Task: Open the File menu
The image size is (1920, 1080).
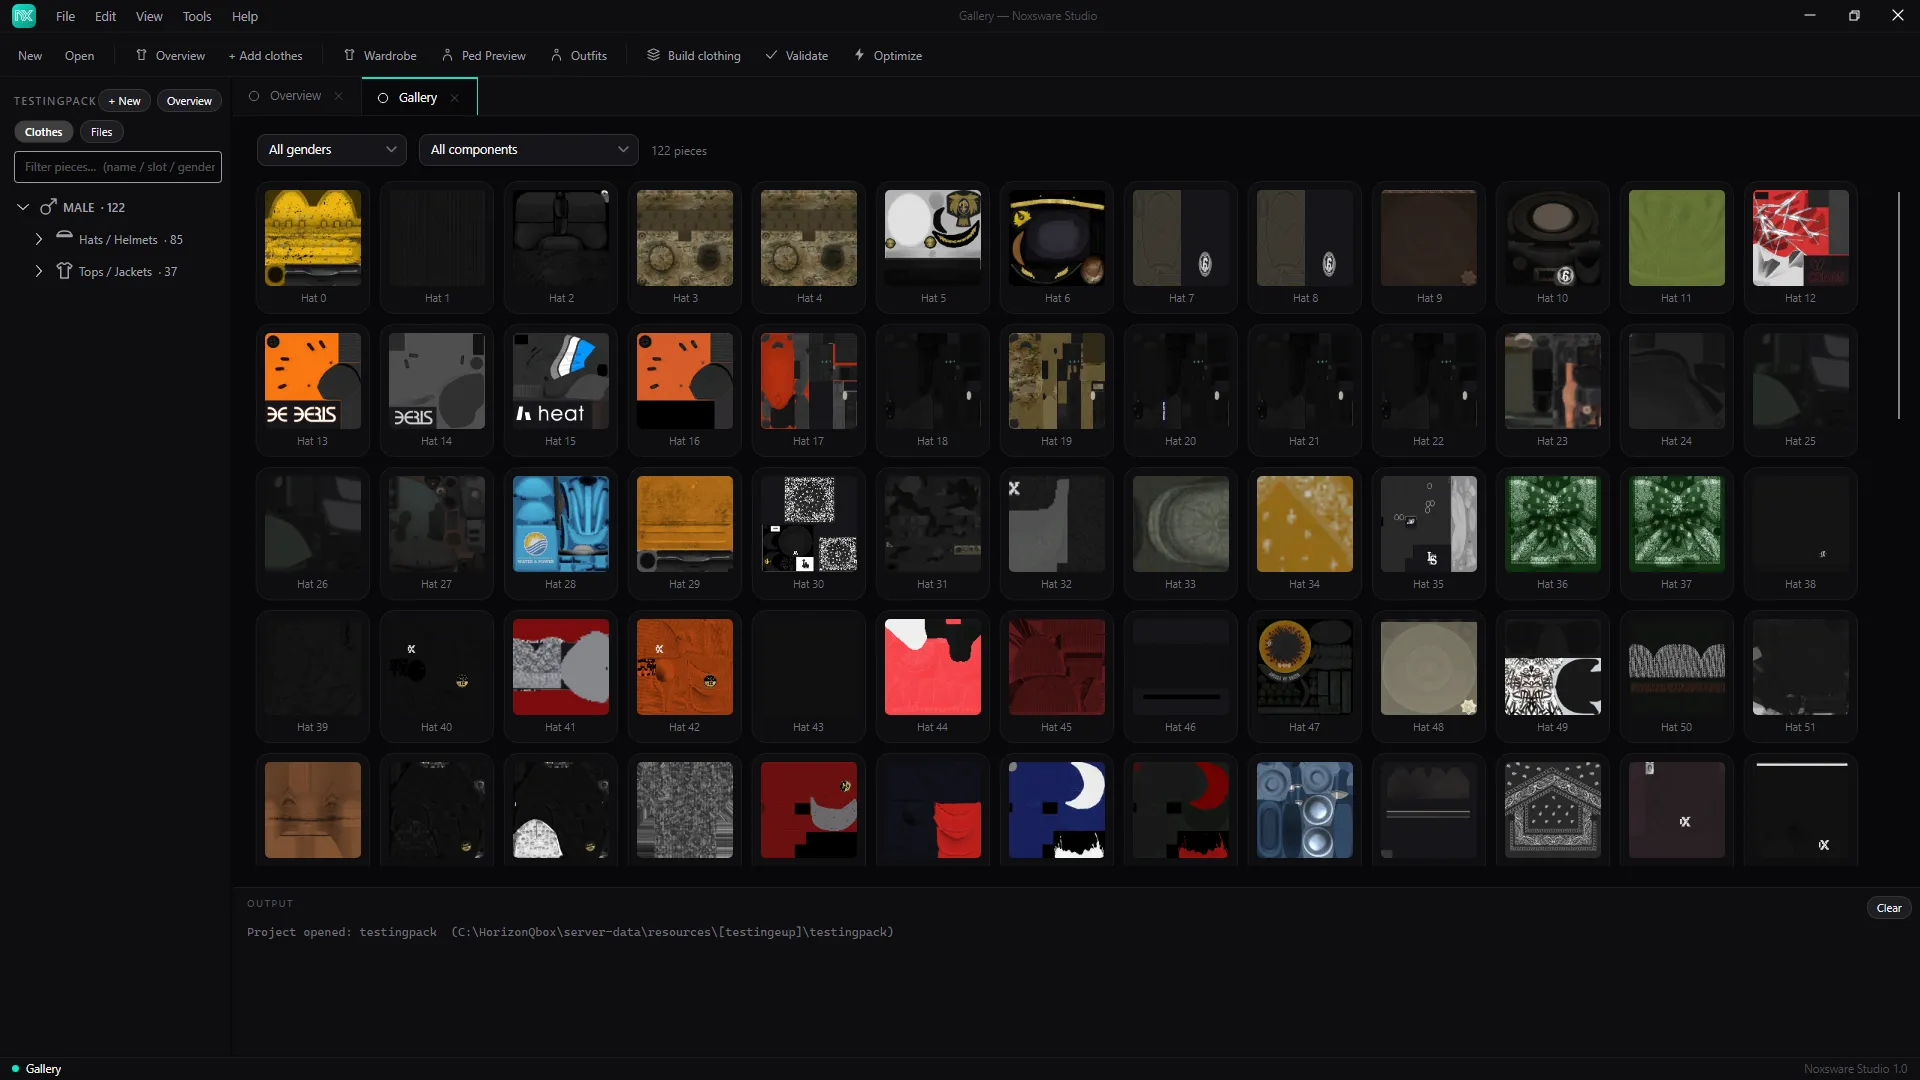Action: [65, 16]
